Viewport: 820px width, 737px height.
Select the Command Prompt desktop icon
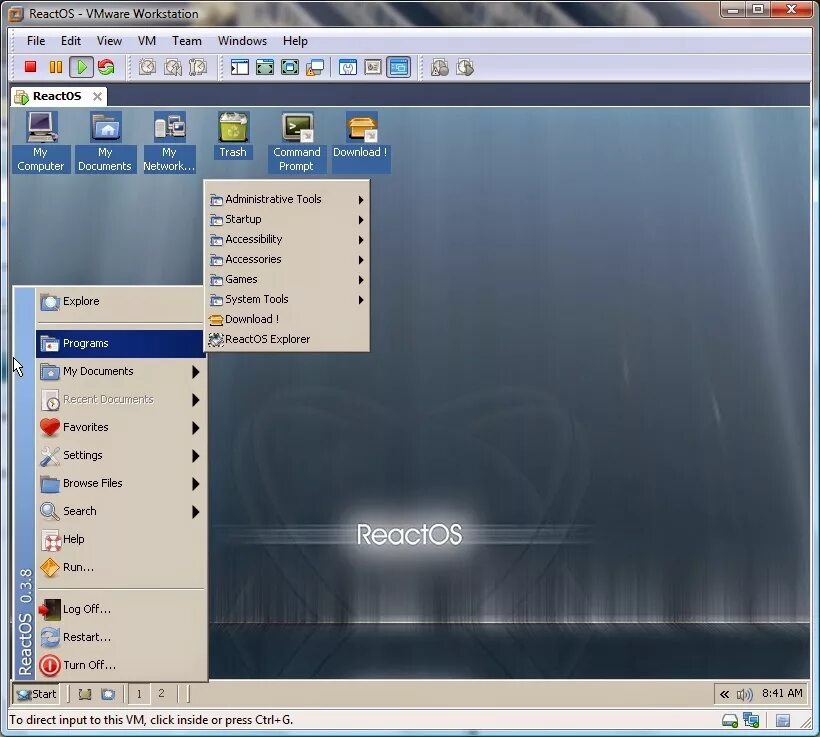(x=297, y=142)
